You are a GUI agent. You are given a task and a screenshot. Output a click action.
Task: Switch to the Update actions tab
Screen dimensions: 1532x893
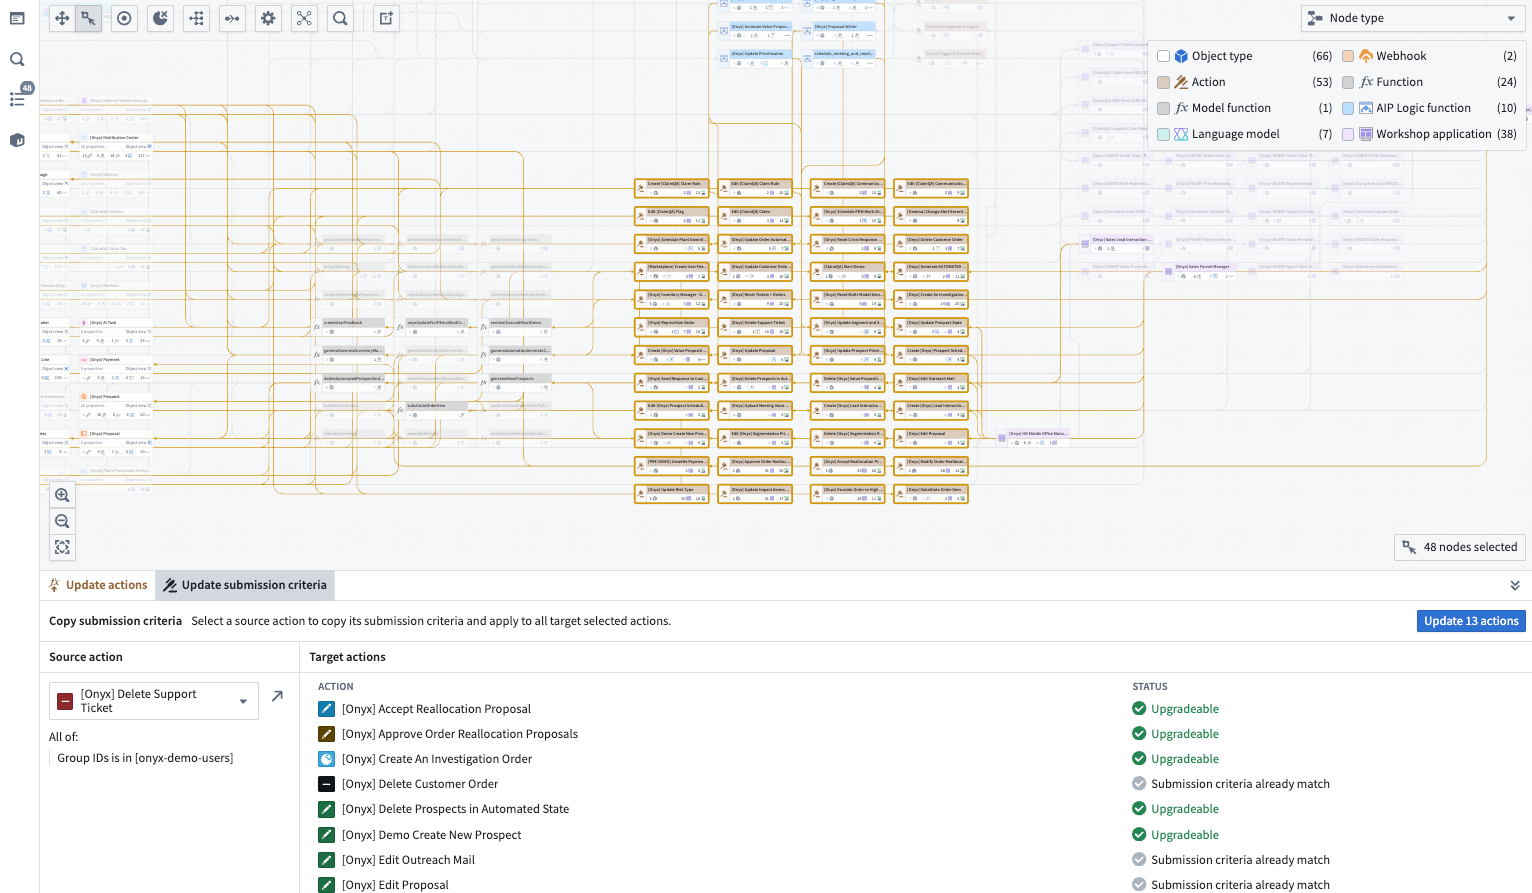(97, 585)
